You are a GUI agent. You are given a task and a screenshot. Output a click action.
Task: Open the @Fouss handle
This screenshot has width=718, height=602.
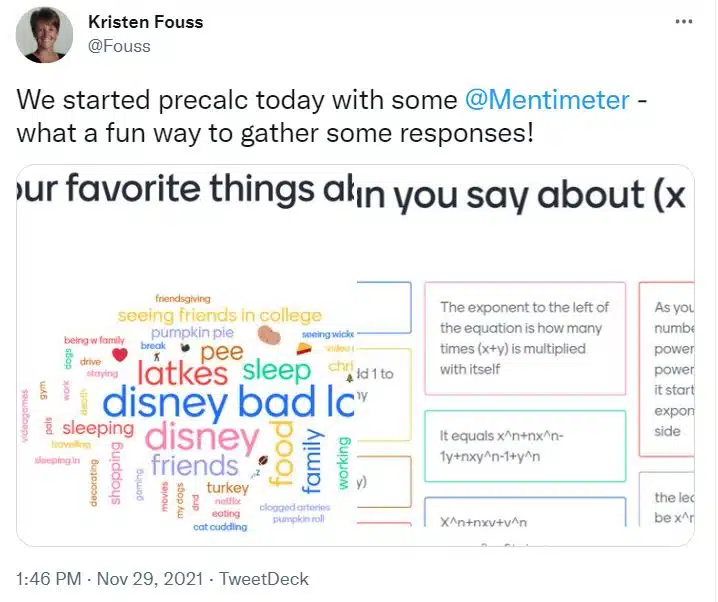[119, 46]
